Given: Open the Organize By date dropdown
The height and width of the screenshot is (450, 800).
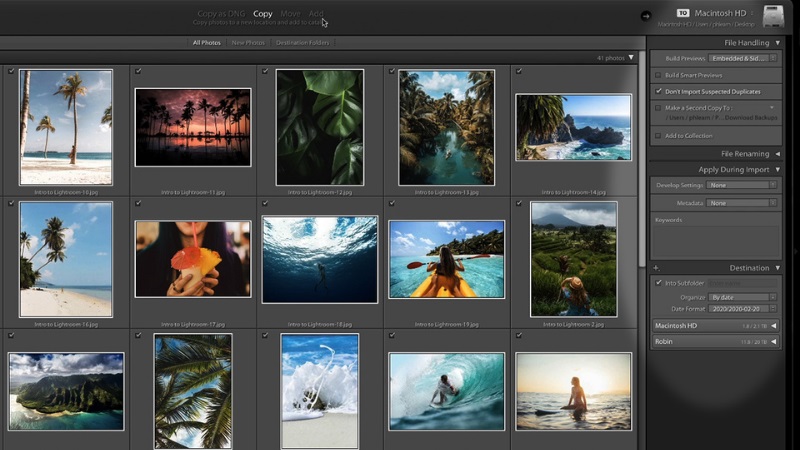Looking at the screenshot, I should (743, 297).
